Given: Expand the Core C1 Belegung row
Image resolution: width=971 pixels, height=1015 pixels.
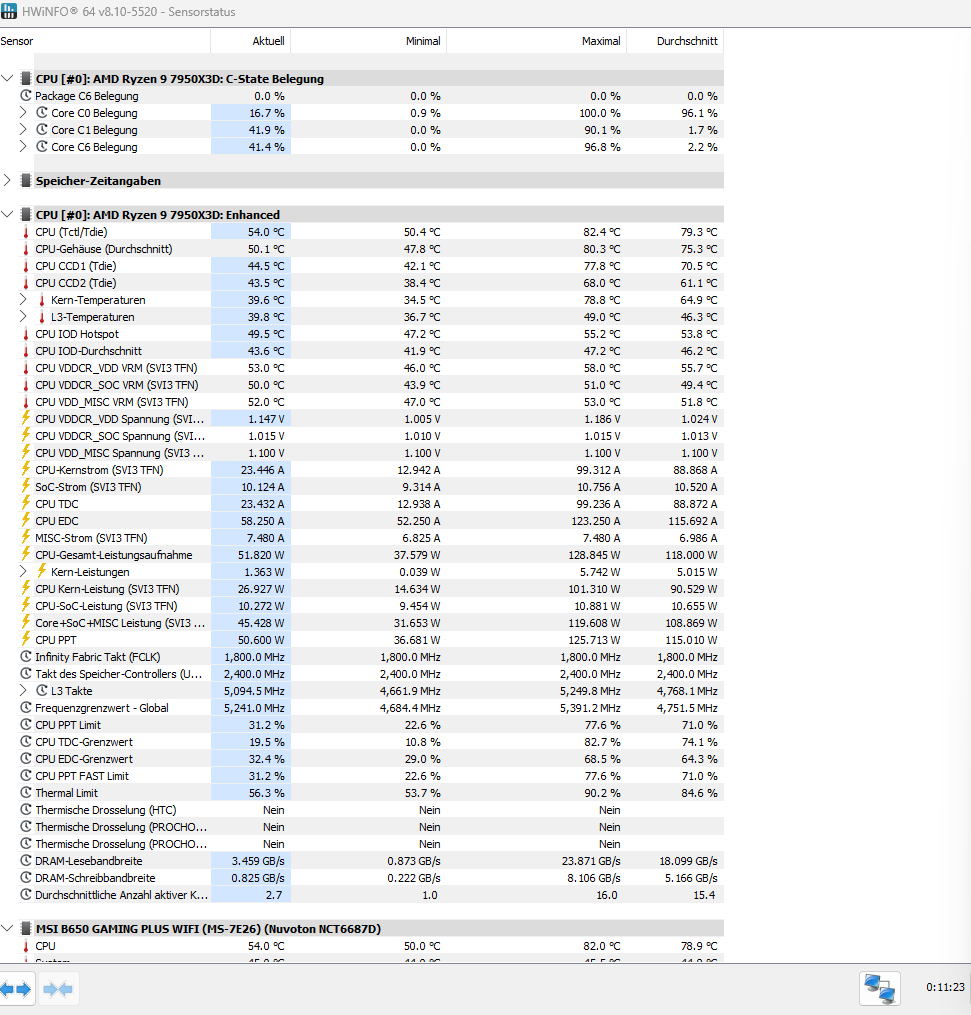Looking at the screenshot, I should (23, 129).
